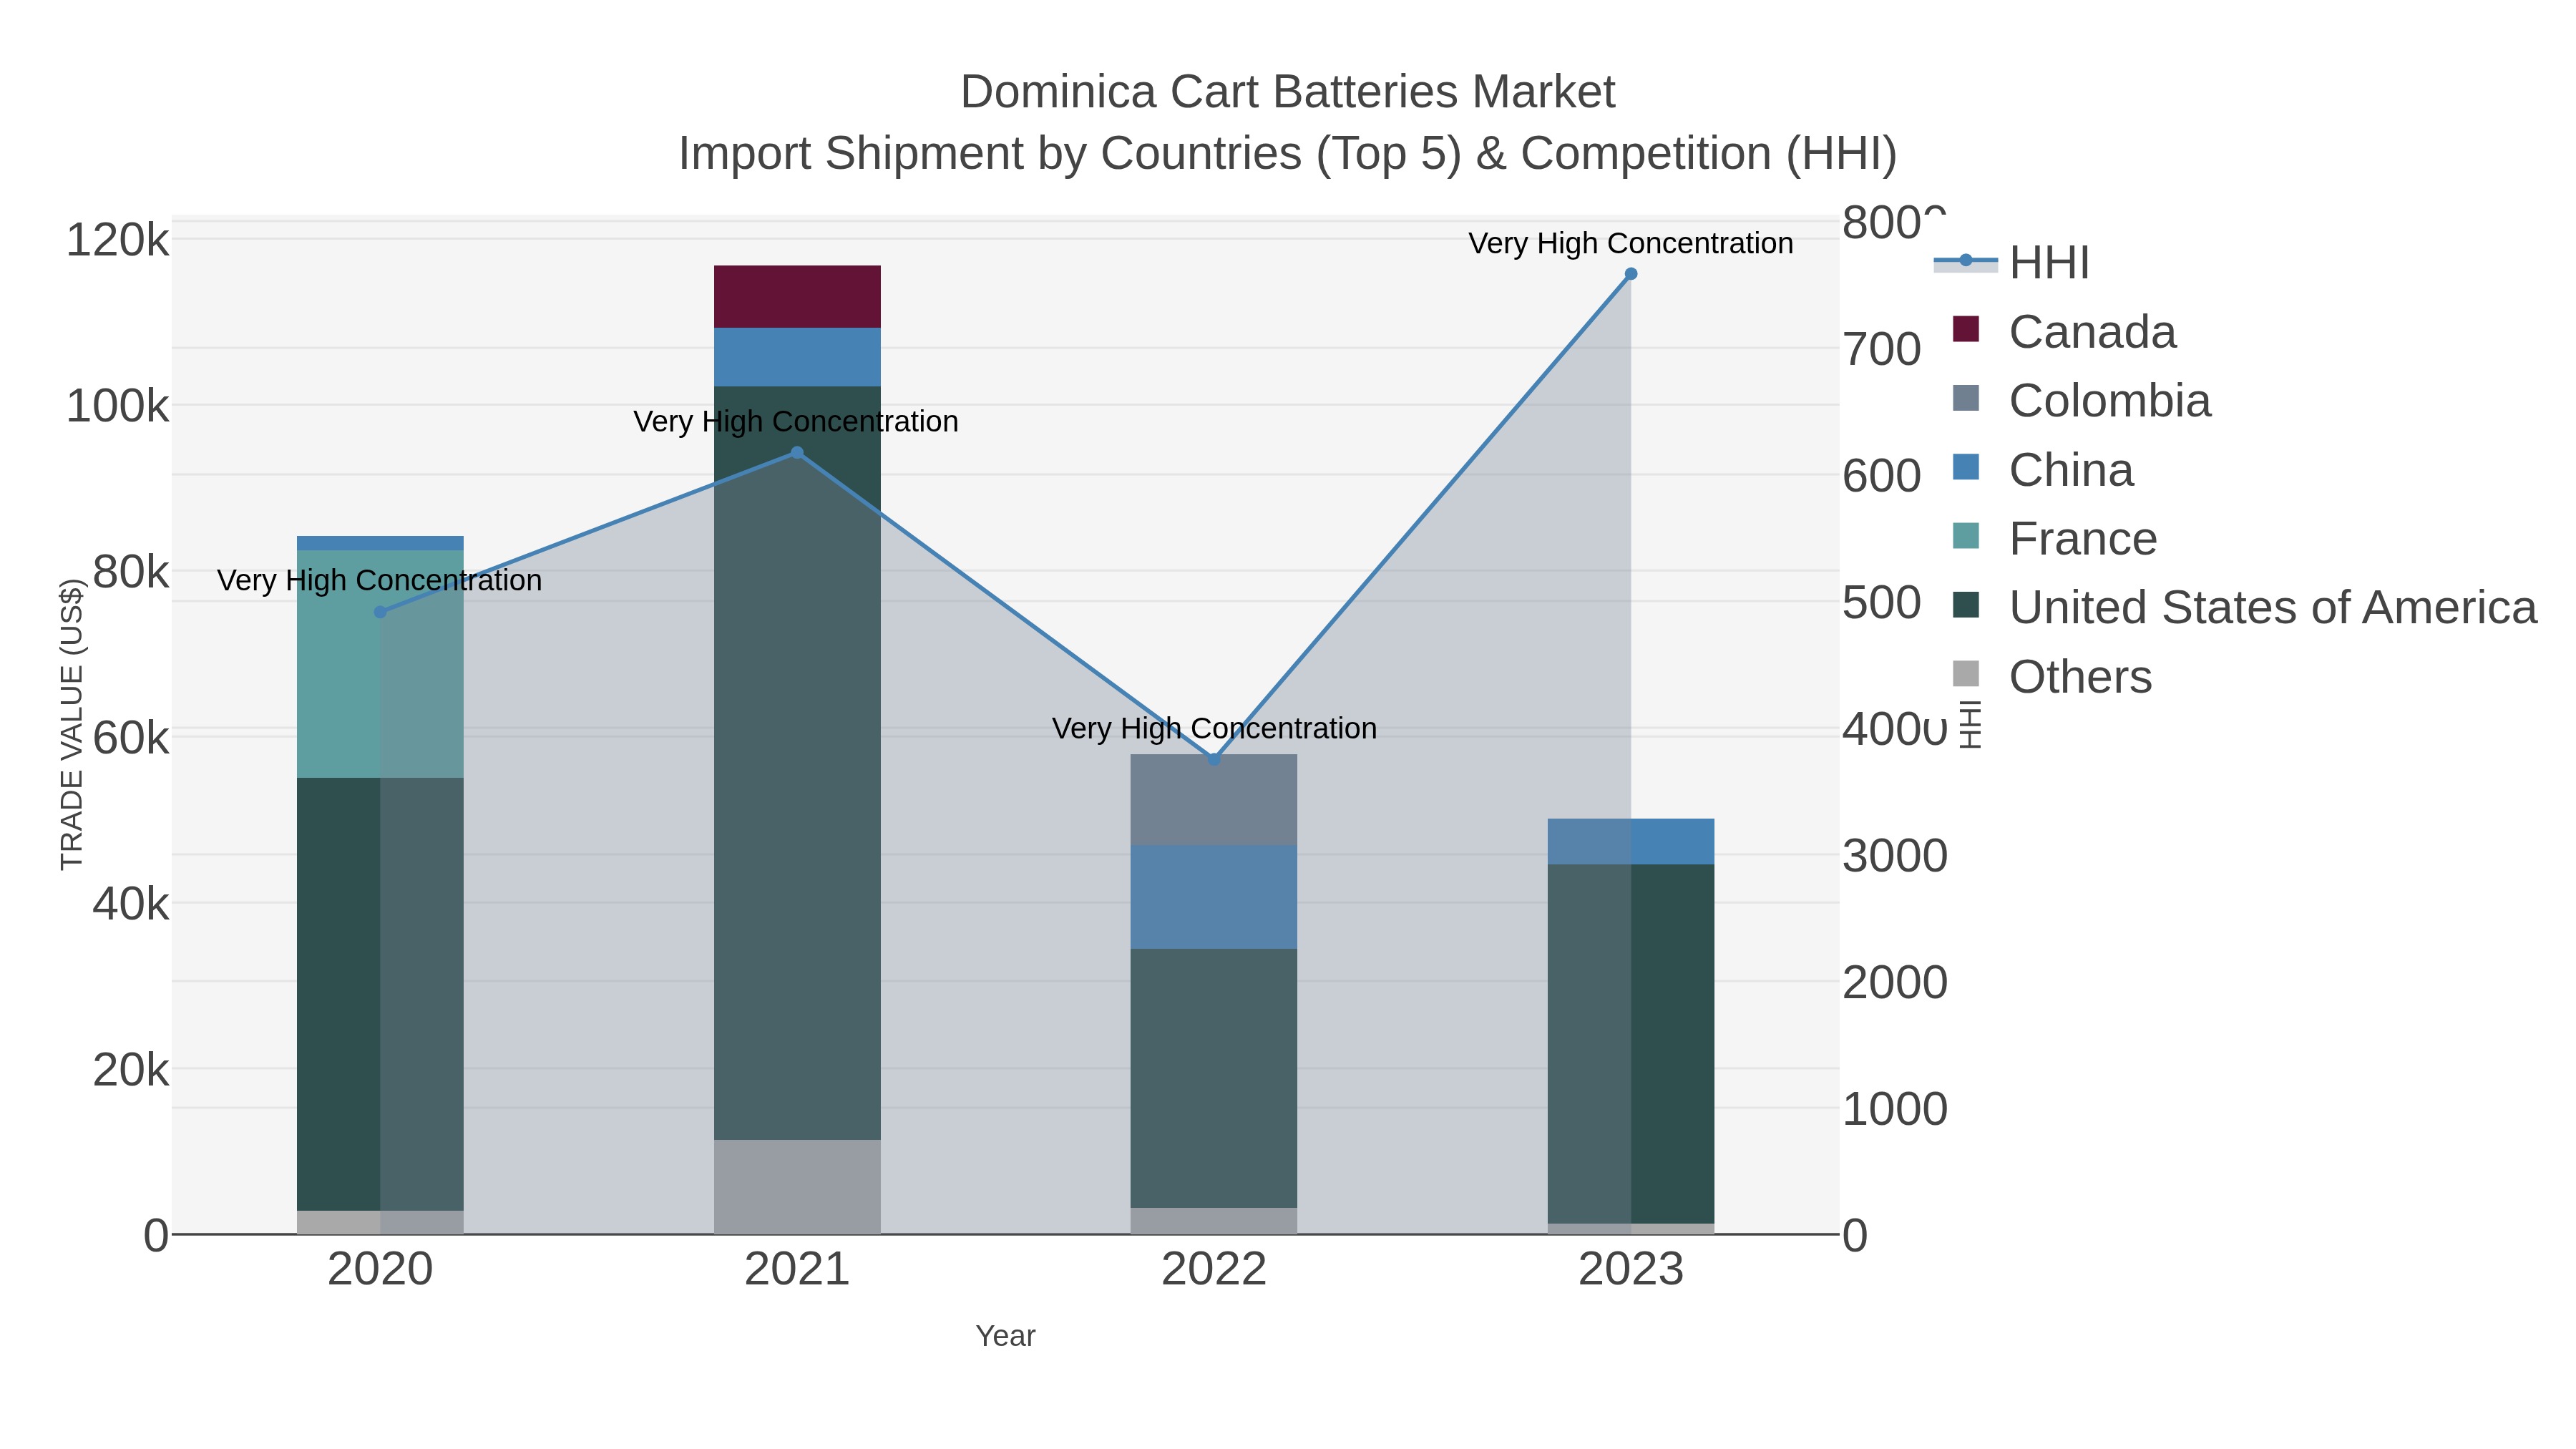Click Very High Concentration label above 2023
The image size is (2576, 1449).
click(x=1631, y=243)
